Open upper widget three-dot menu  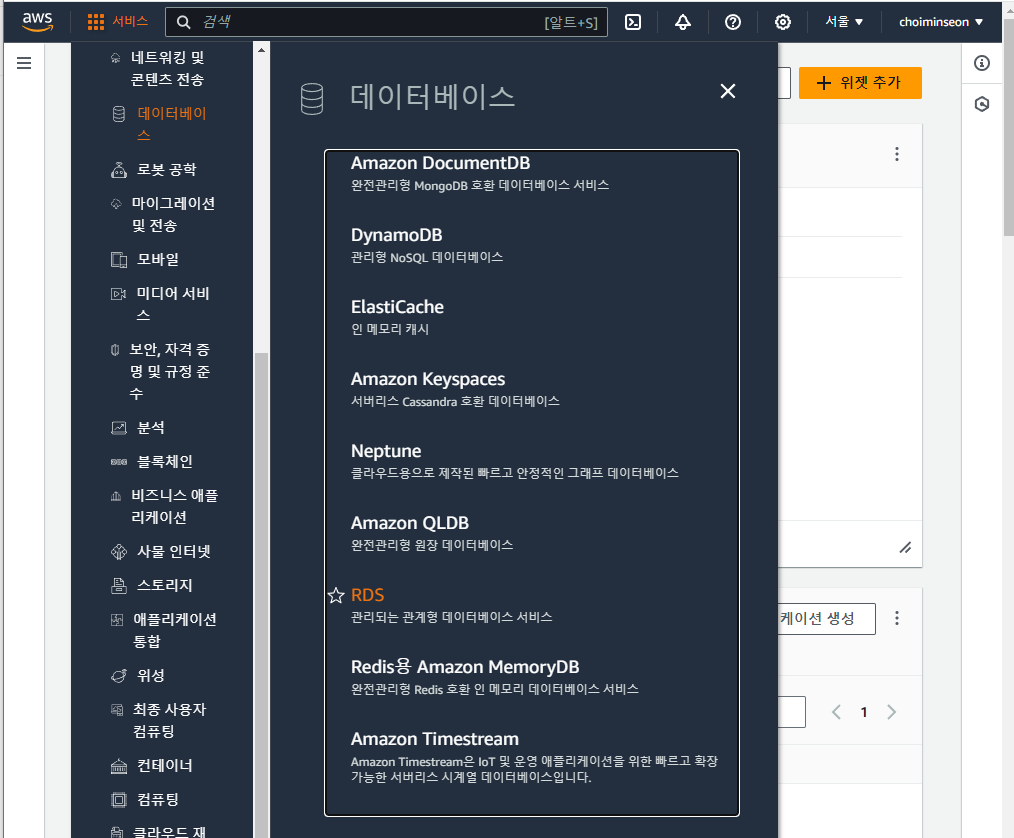[x=896, y=154]
